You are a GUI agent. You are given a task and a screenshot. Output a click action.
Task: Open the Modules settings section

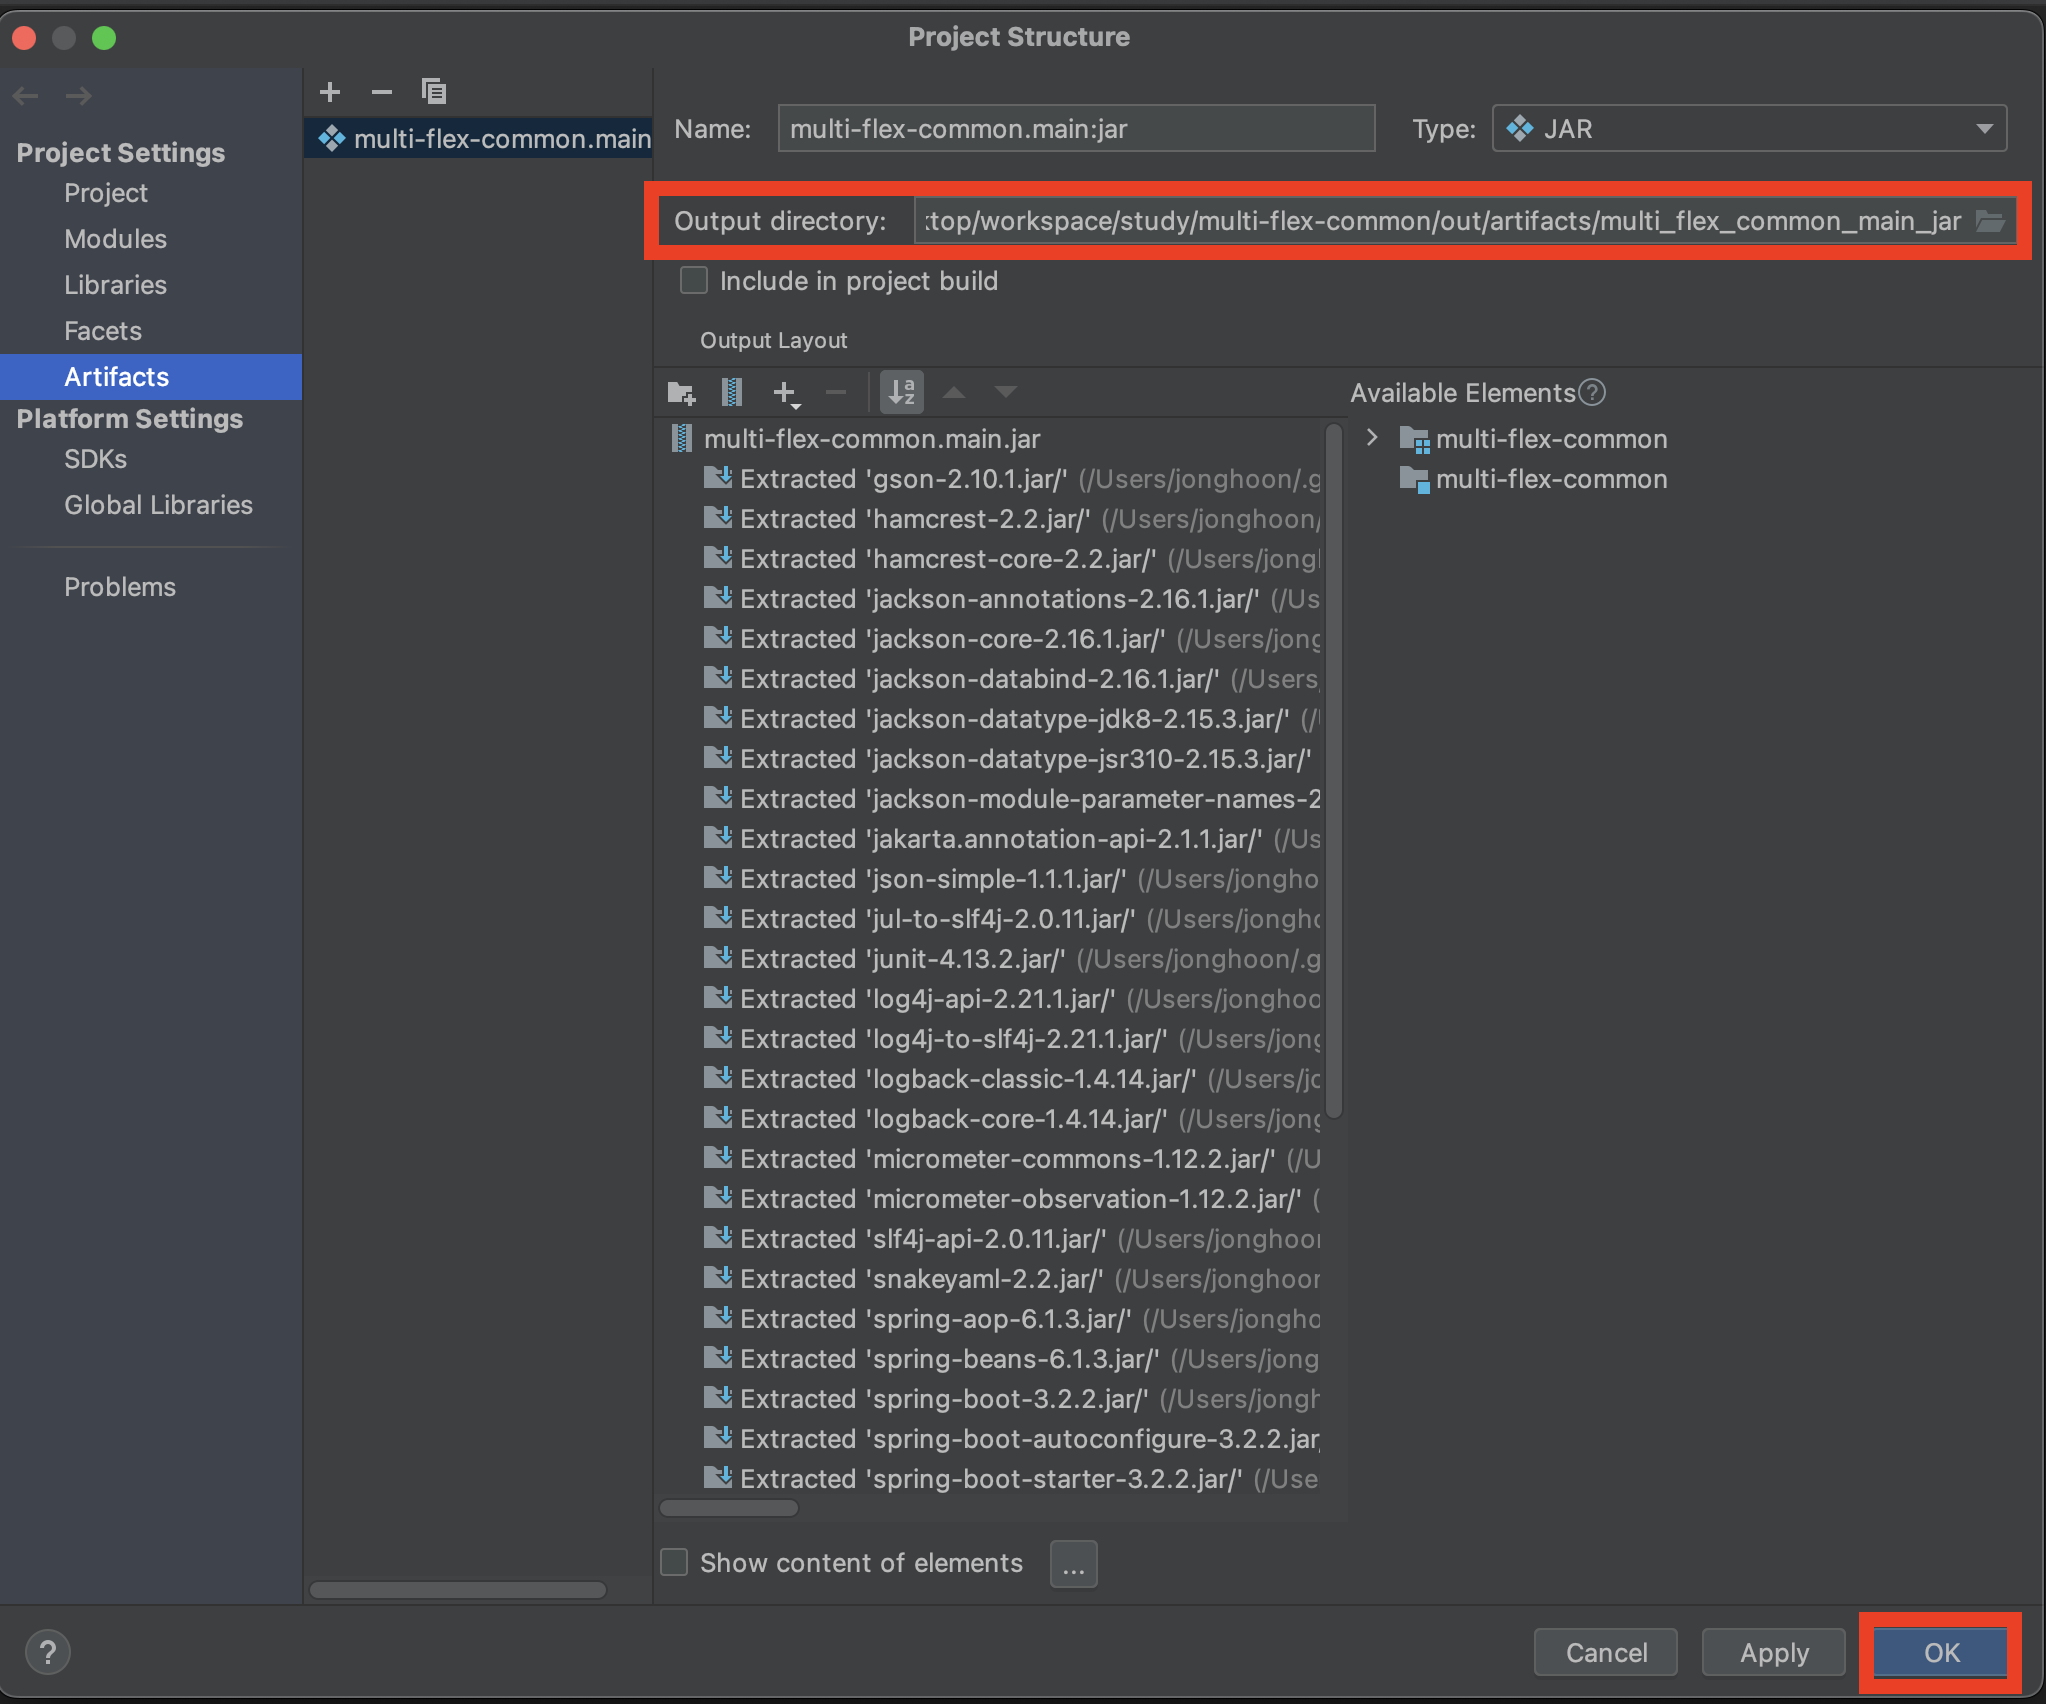115,239
